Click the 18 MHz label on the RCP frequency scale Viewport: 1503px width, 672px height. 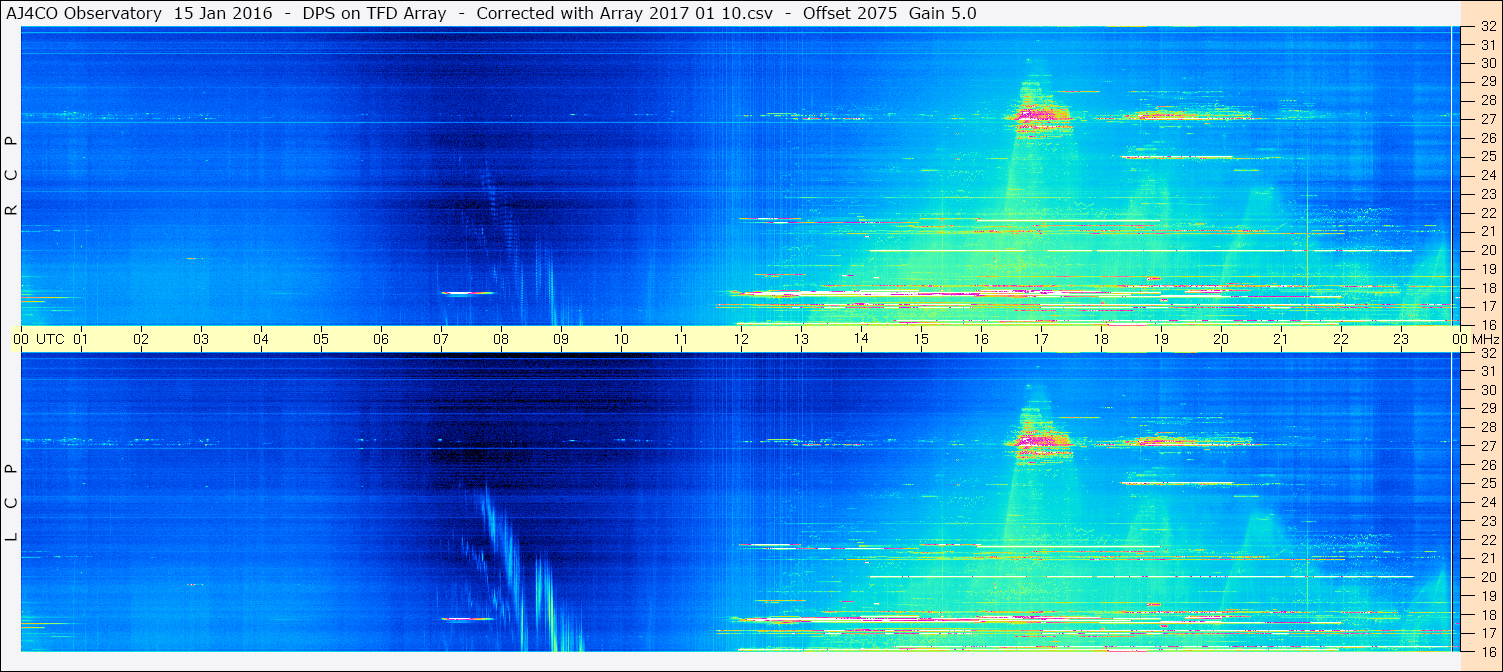coord(1488,288)
